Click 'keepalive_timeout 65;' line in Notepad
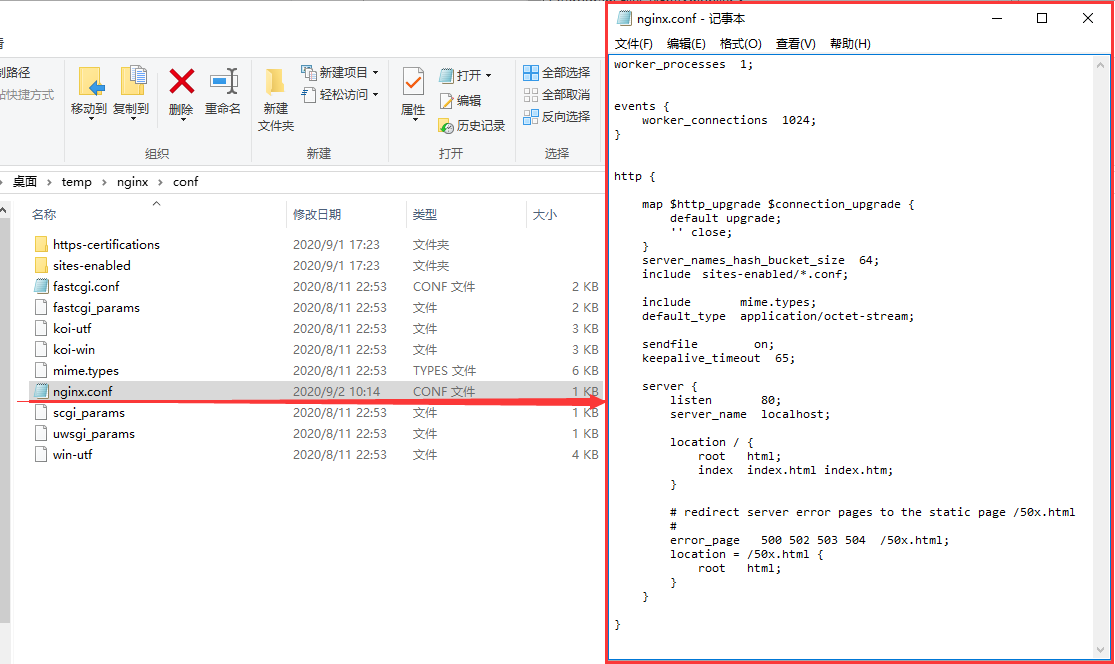The height and width of the screenshot is (664, 1115). 718,358
